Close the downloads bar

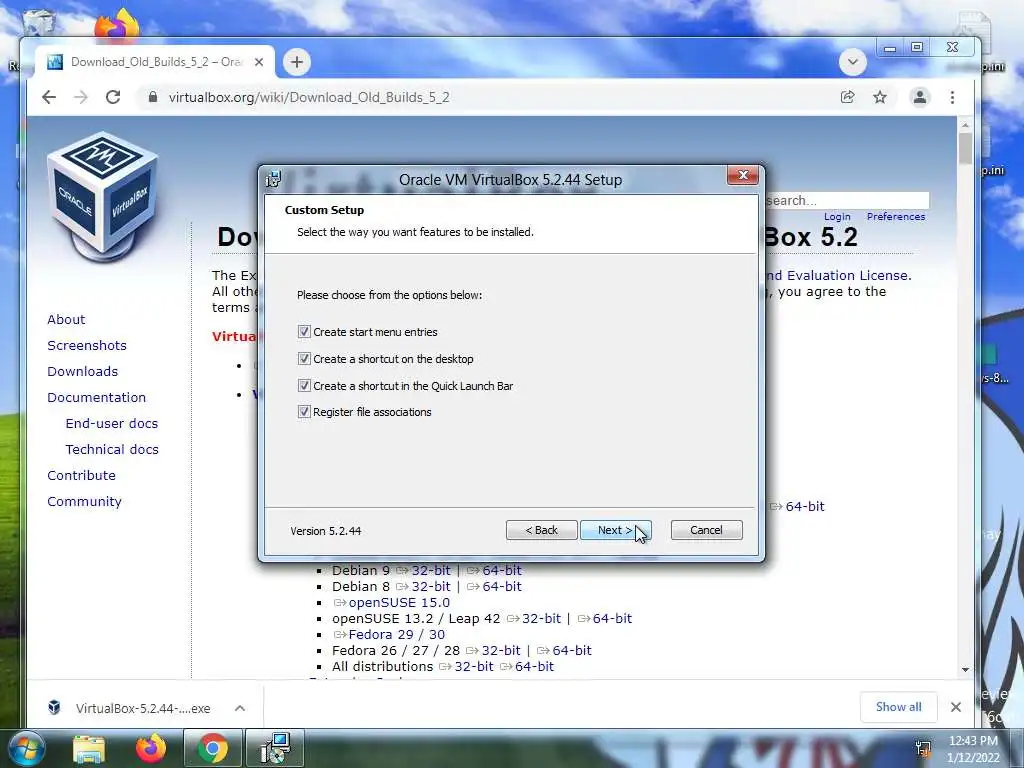pos(955,707)
